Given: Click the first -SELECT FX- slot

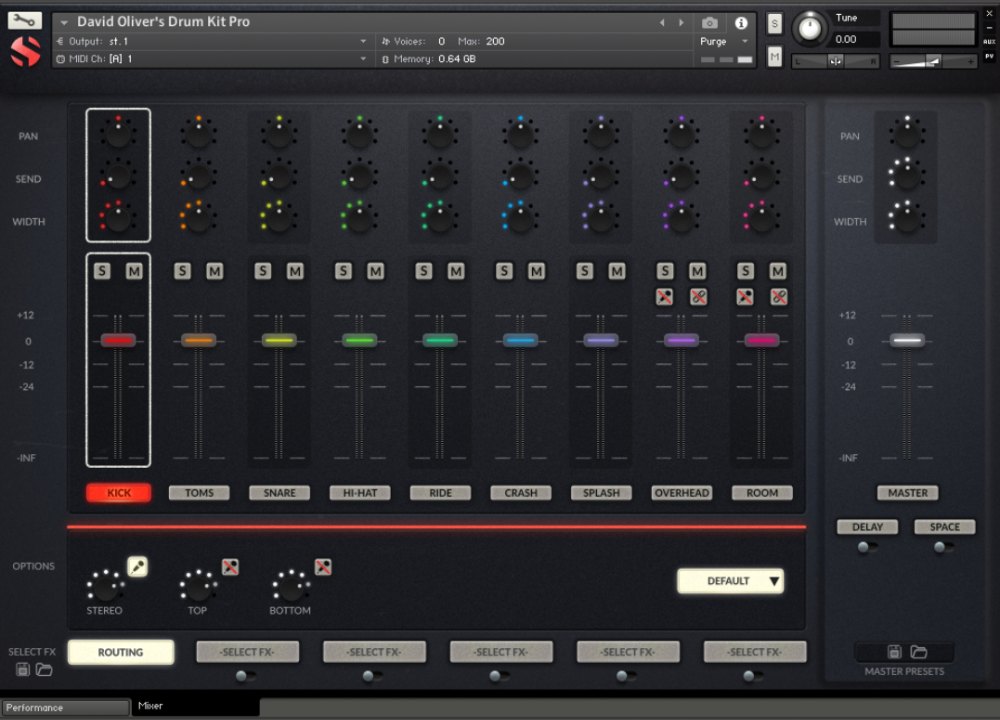Looking at the screenshot, I should coord(247,651).
